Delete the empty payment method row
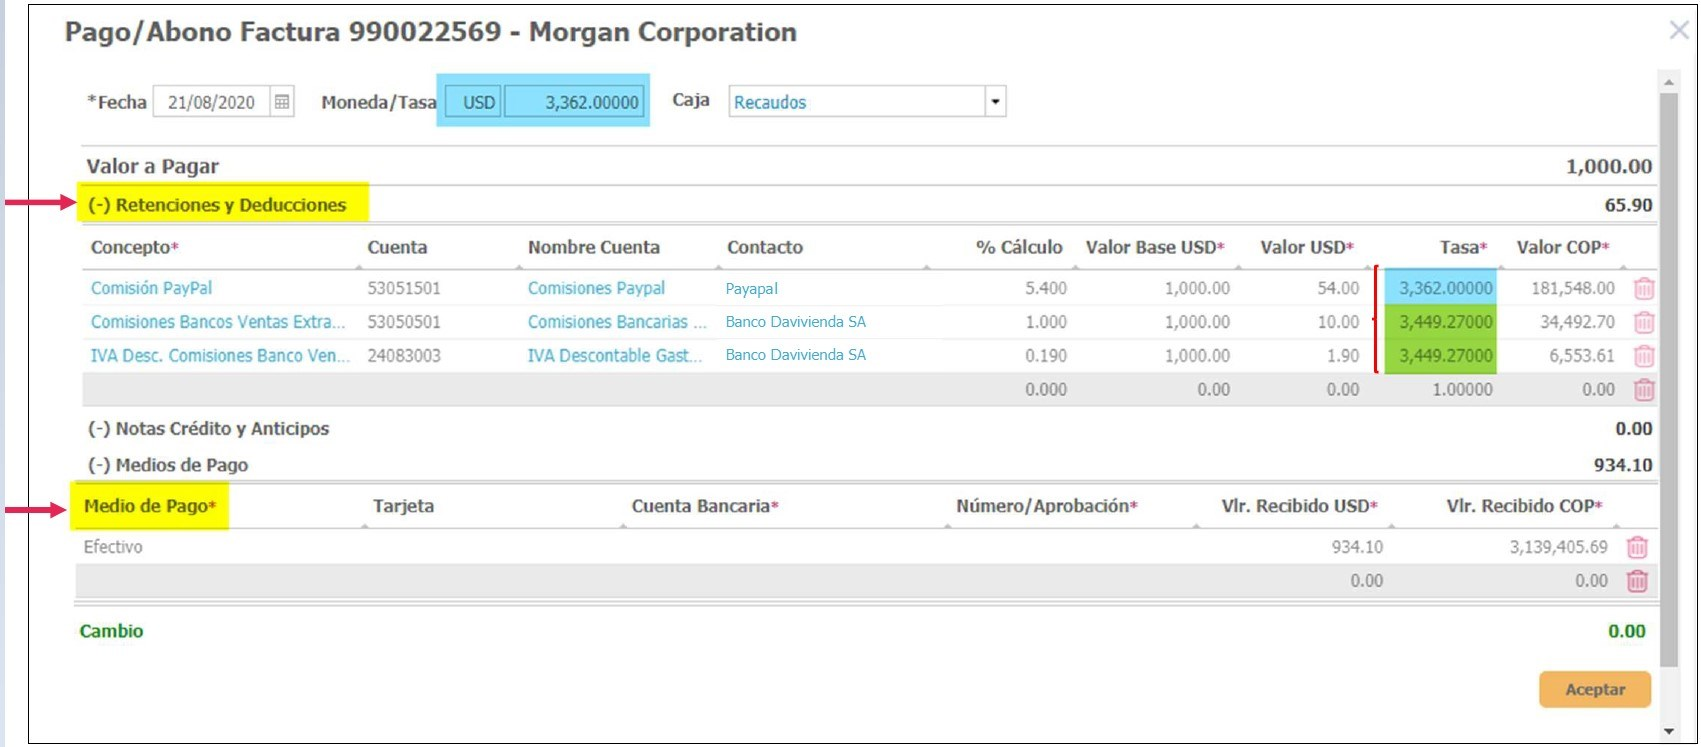The width and height of the screenshot is (1701, 747). click(x=1636, y=581)
